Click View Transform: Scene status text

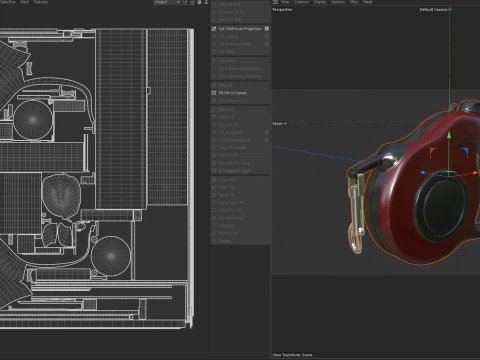click(x=292, y=355)
